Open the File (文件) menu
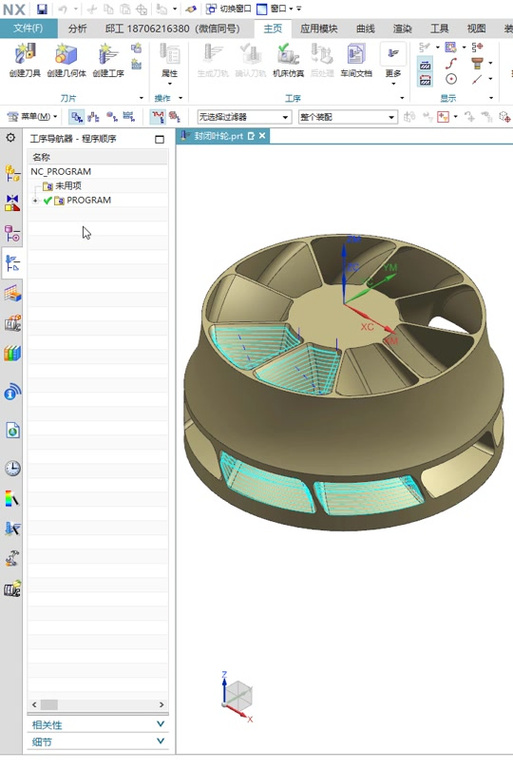This screenshot has width=513, height=770. (28, 28)
